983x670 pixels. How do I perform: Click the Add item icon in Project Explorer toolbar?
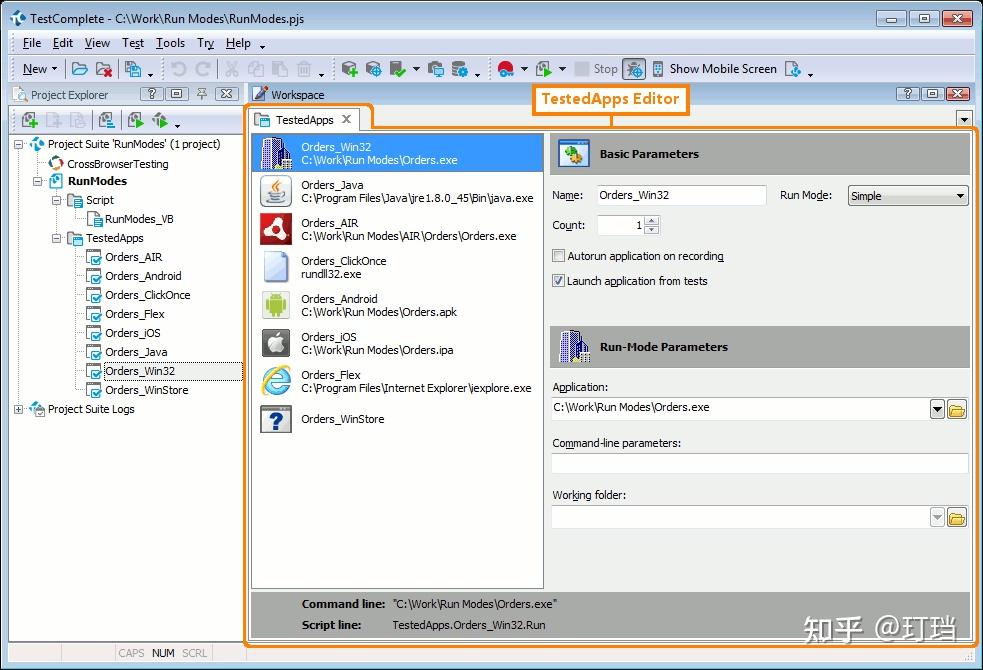(29, 120)
